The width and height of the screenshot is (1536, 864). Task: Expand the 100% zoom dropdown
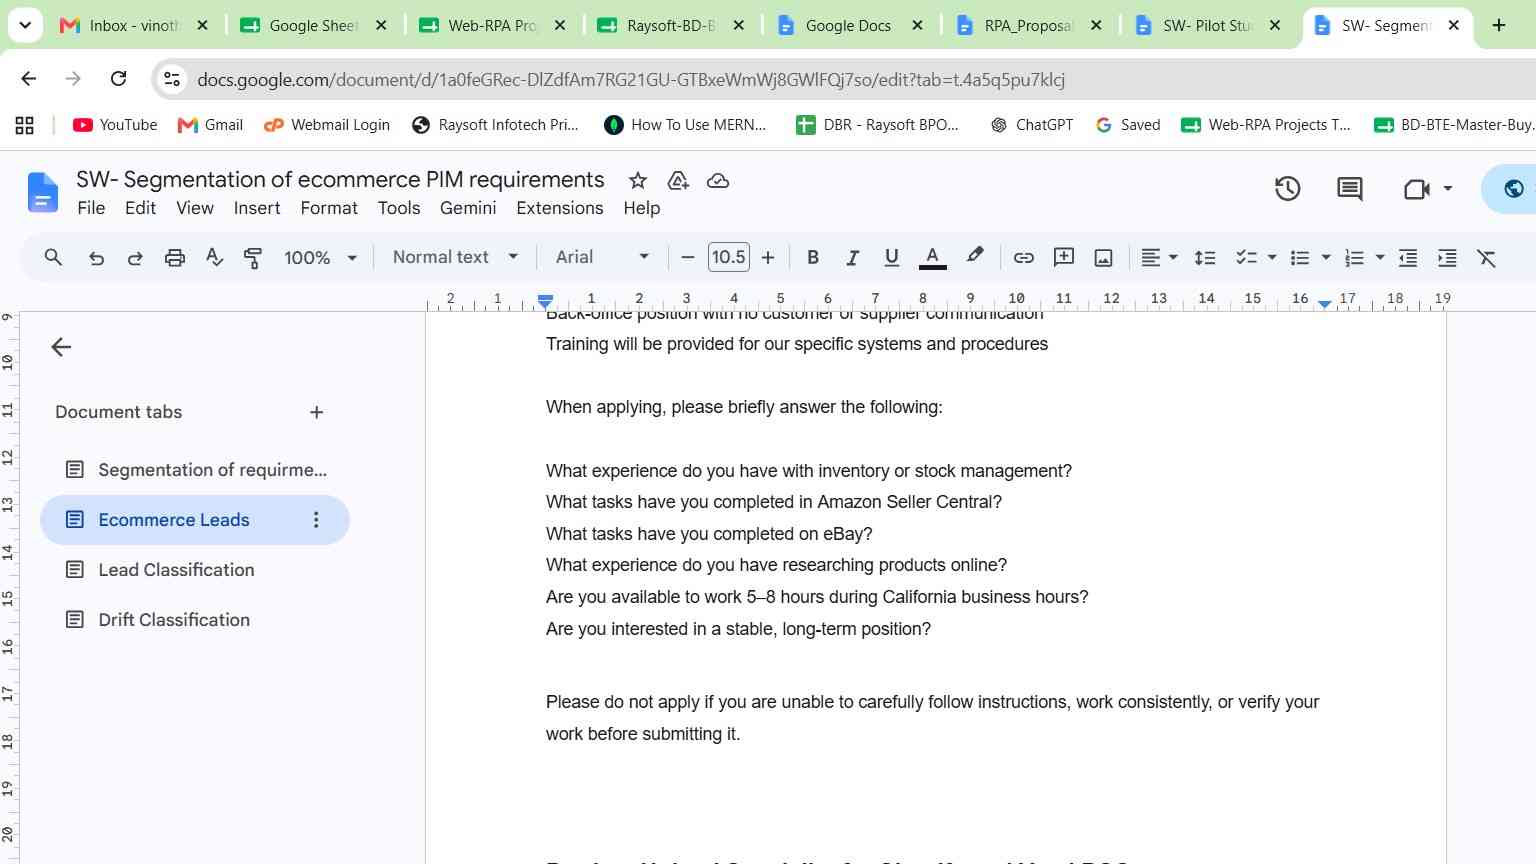[x=320, y=258]
